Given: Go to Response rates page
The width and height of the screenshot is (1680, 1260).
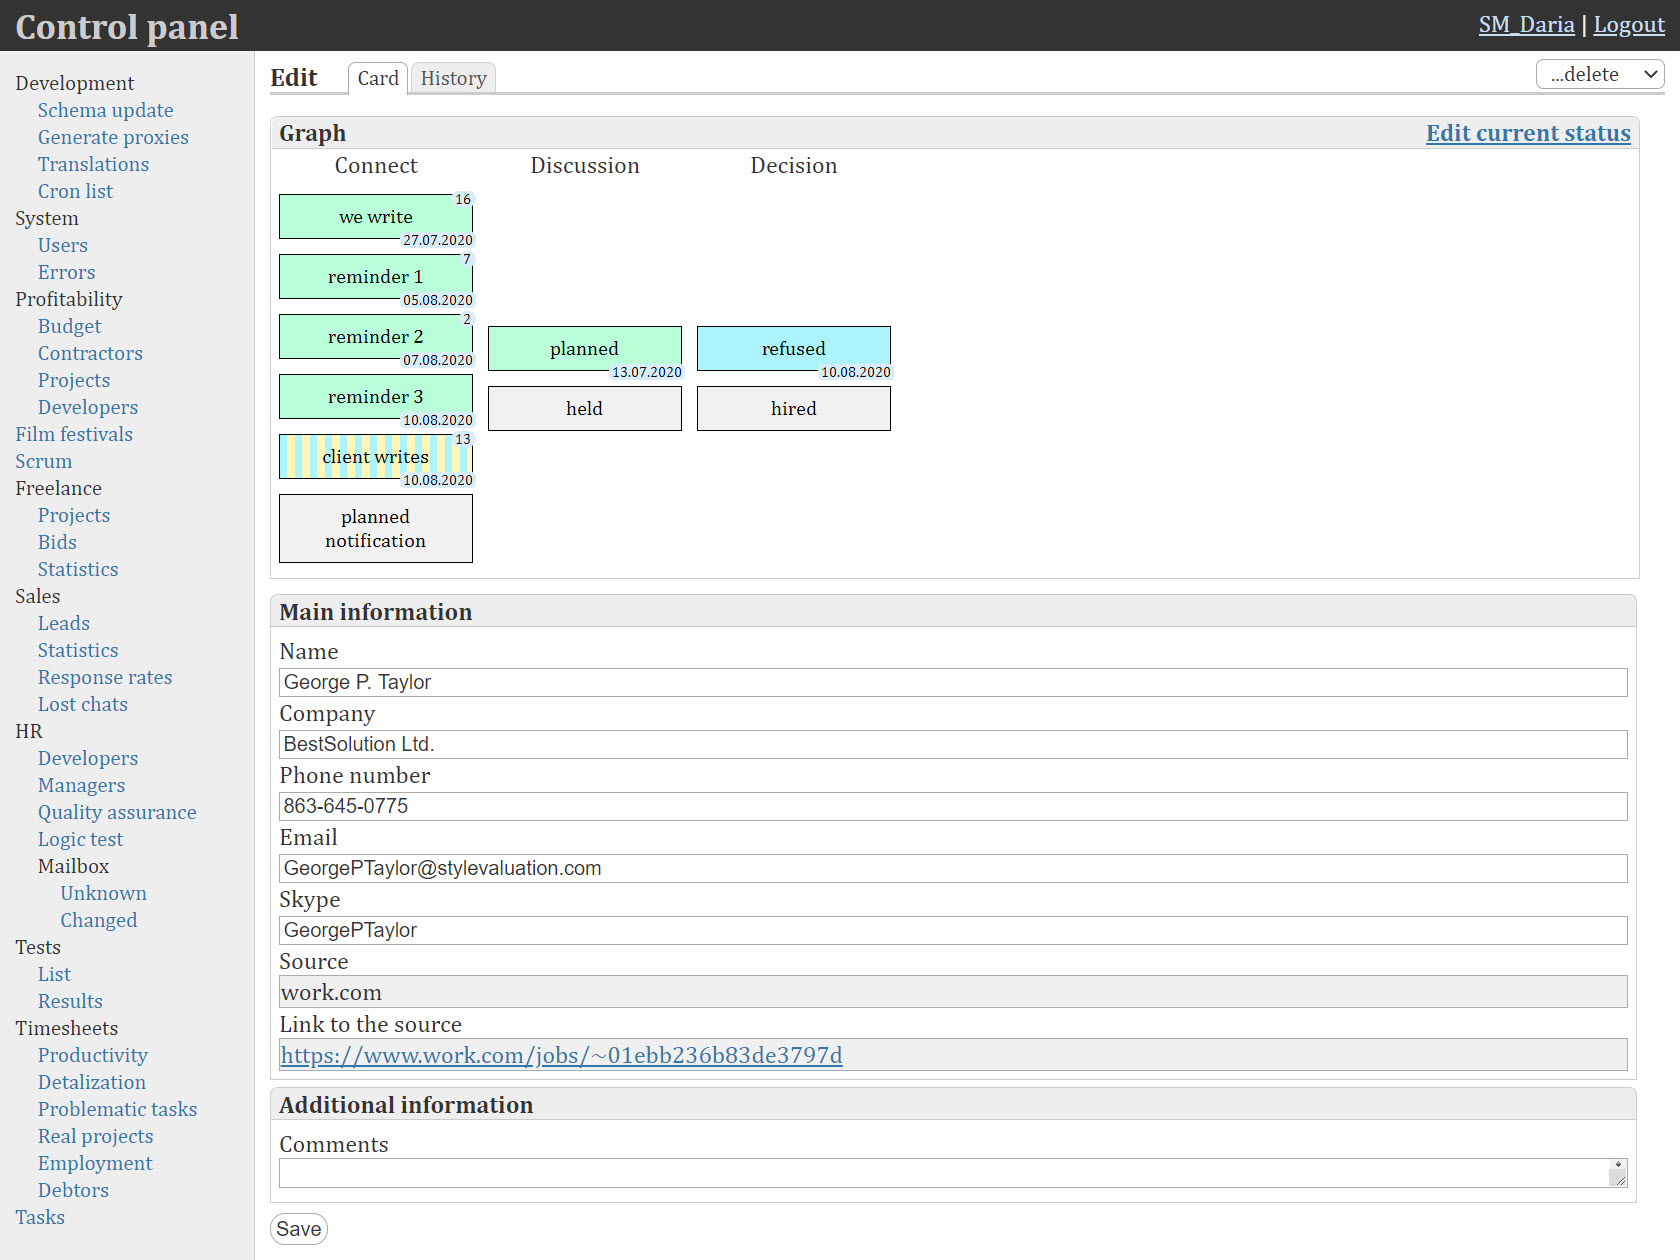Looking at the screenshot, I should point(105,678).
